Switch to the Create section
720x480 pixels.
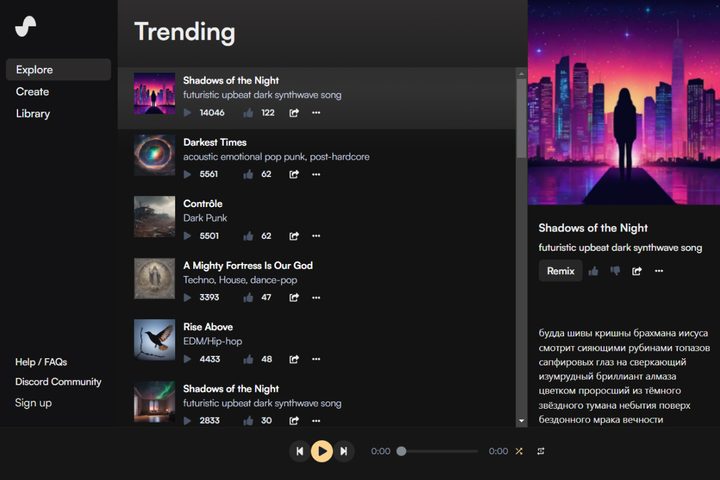pyautogui.click(x=33, y=92)
